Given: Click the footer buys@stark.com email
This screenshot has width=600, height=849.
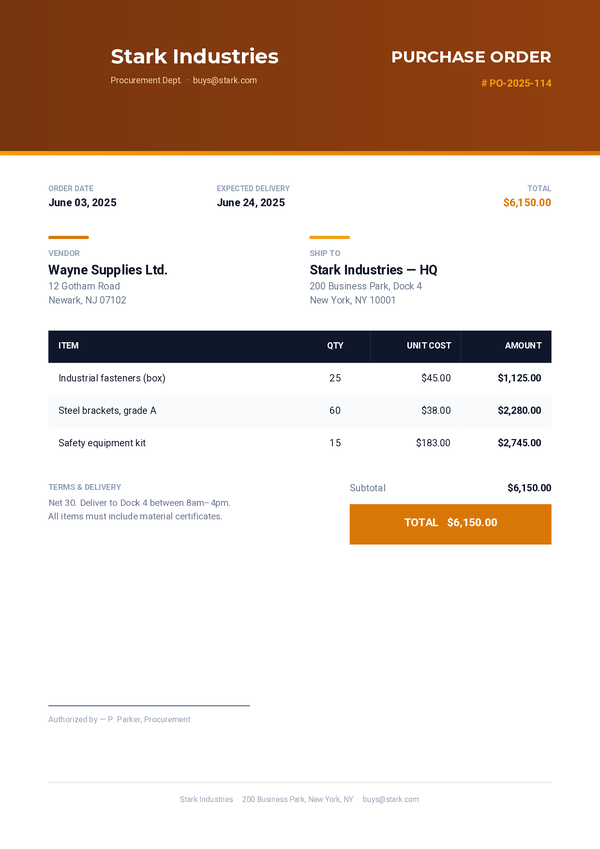Looking at the screenshot, I should click(390, 799).
